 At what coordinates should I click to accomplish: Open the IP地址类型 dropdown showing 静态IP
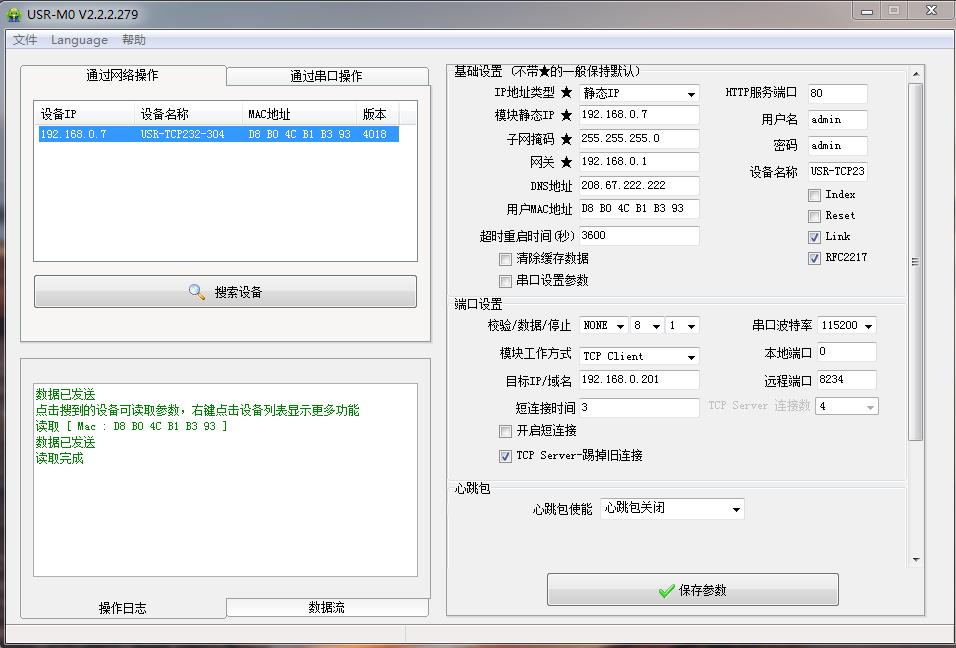coord(639,93)
